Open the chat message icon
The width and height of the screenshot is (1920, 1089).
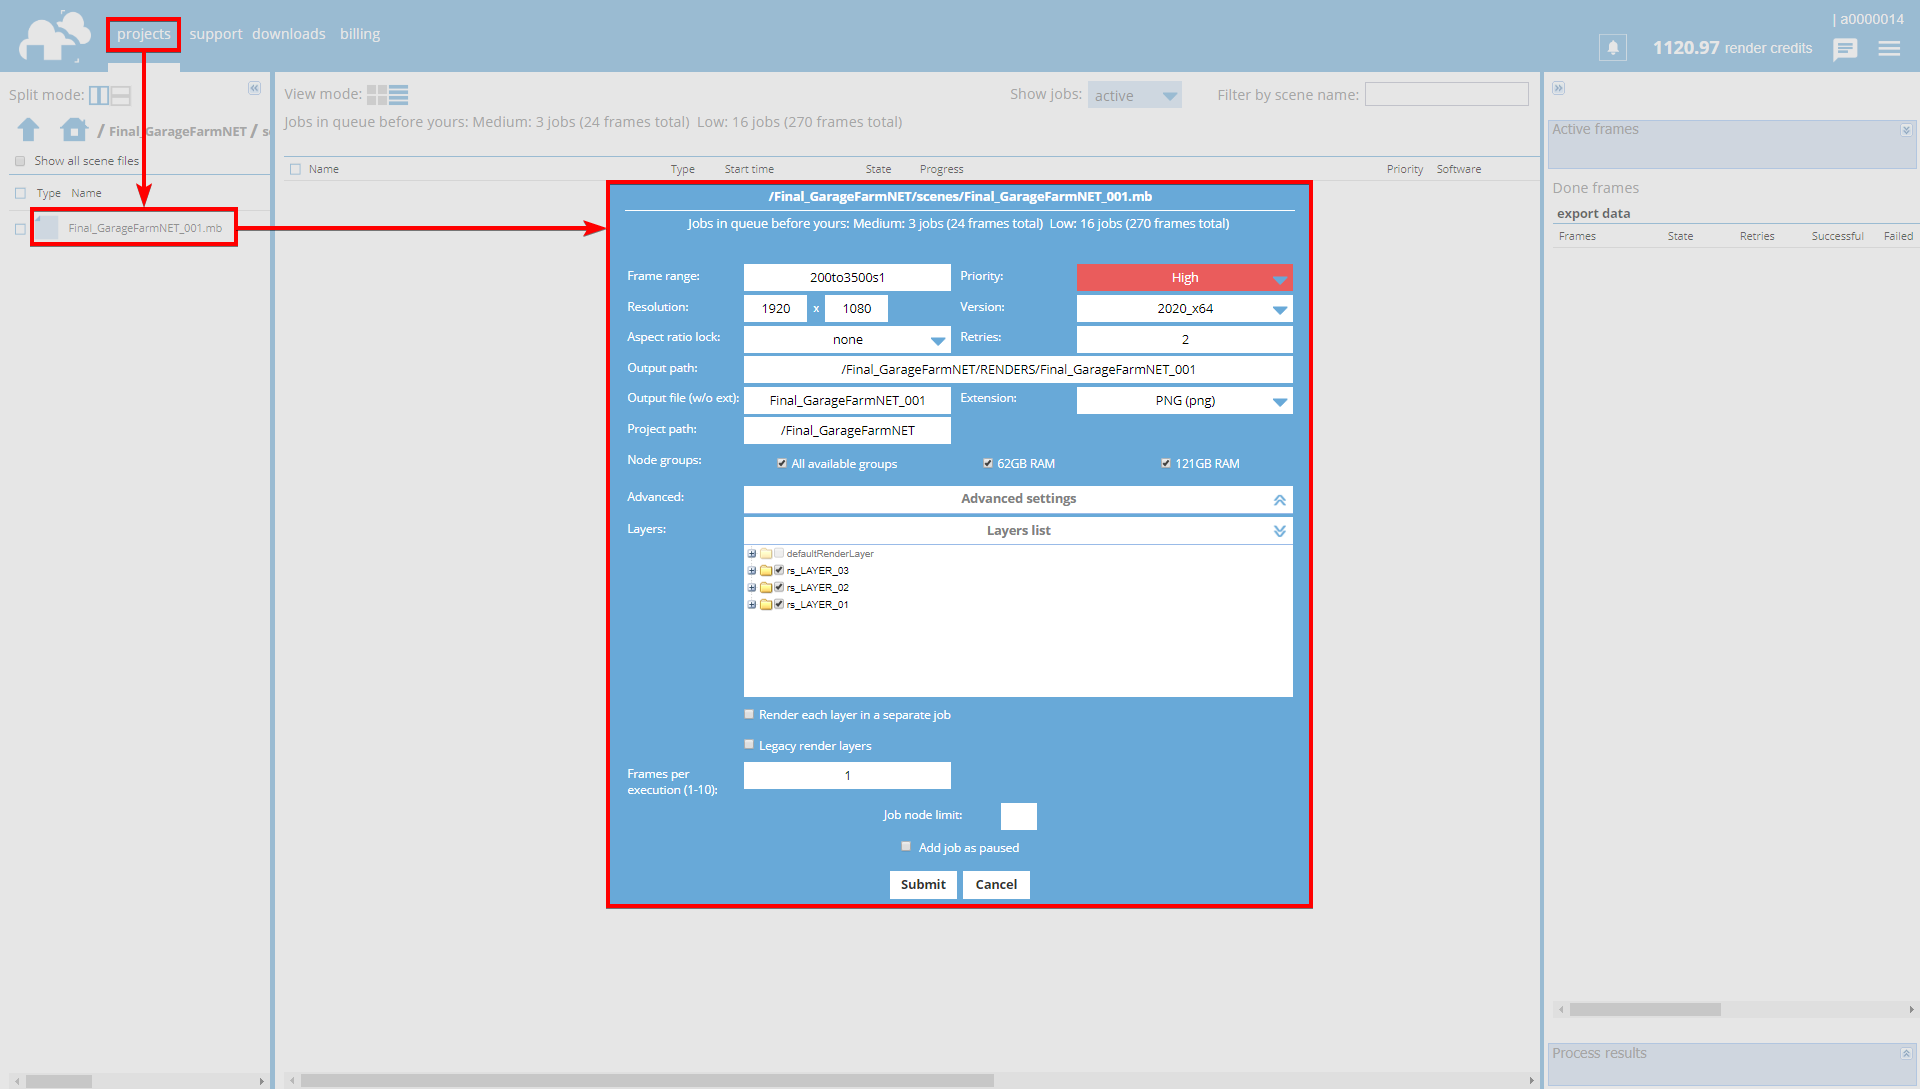(x=1845, y=49)
